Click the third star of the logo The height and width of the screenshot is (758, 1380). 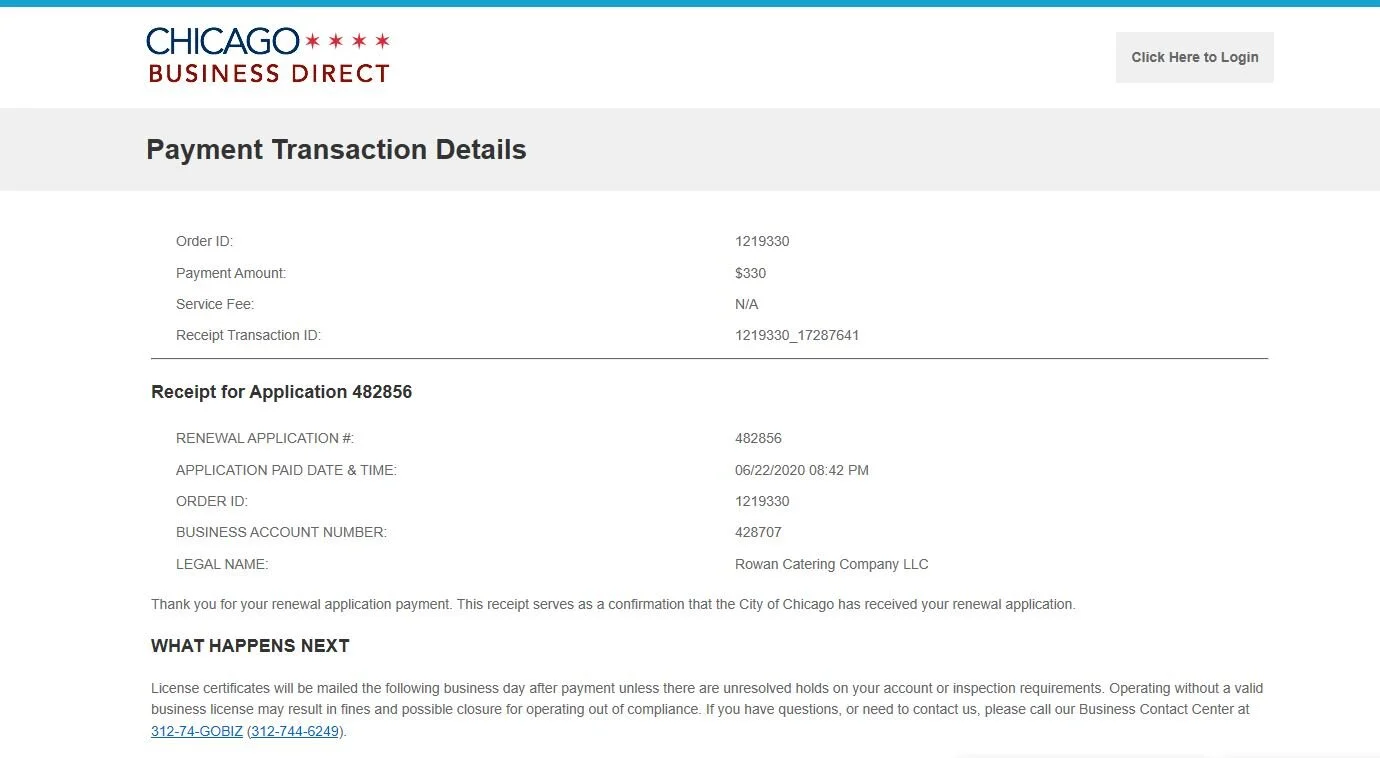(x=358, y=40)
